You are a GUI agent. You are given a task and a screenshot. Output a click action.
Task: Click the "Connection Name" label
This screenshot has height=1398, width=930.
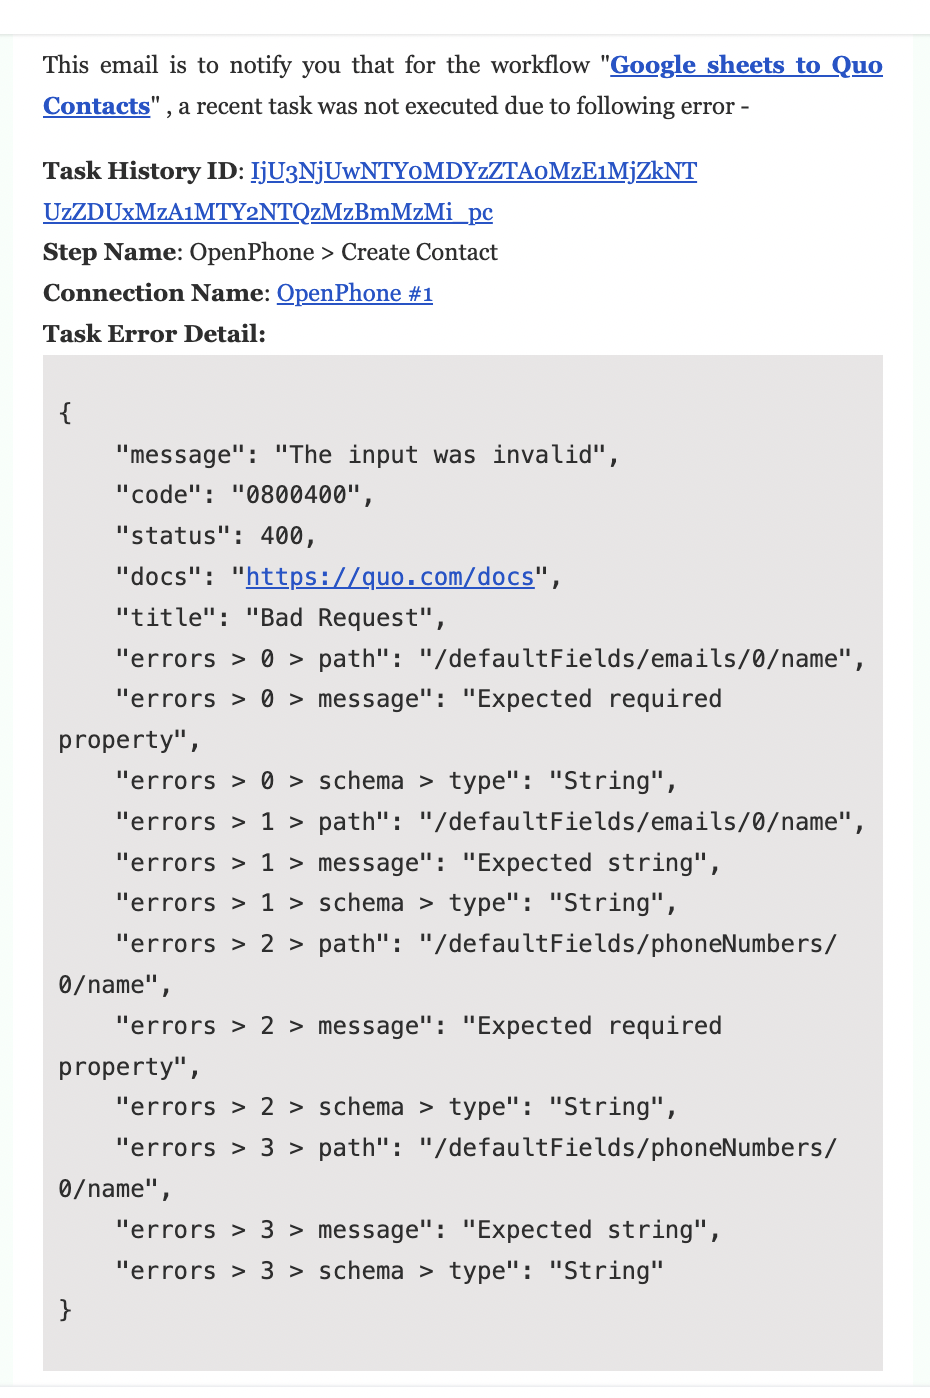[153, 293]
